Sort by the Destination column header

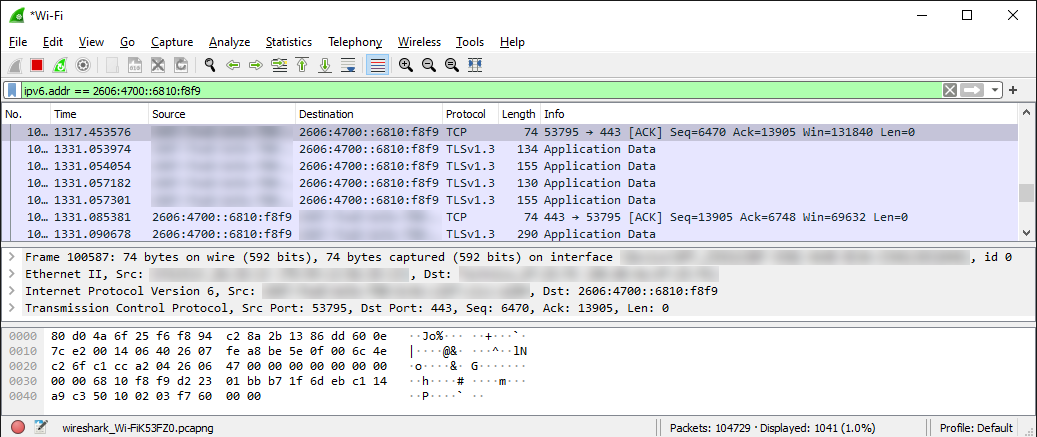[369, 114]
